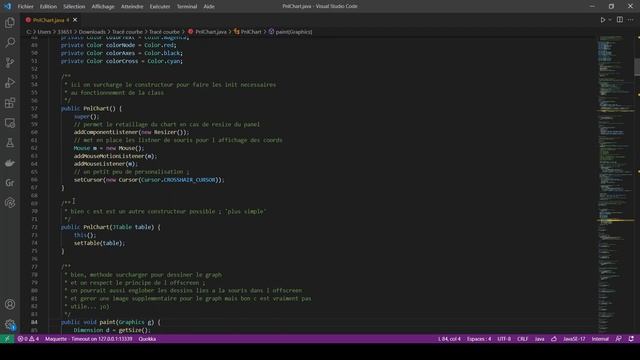This screenshot has width=640, height=360.
Task: Click the L 84, col 4 cursor position
Action: [449, 339]
